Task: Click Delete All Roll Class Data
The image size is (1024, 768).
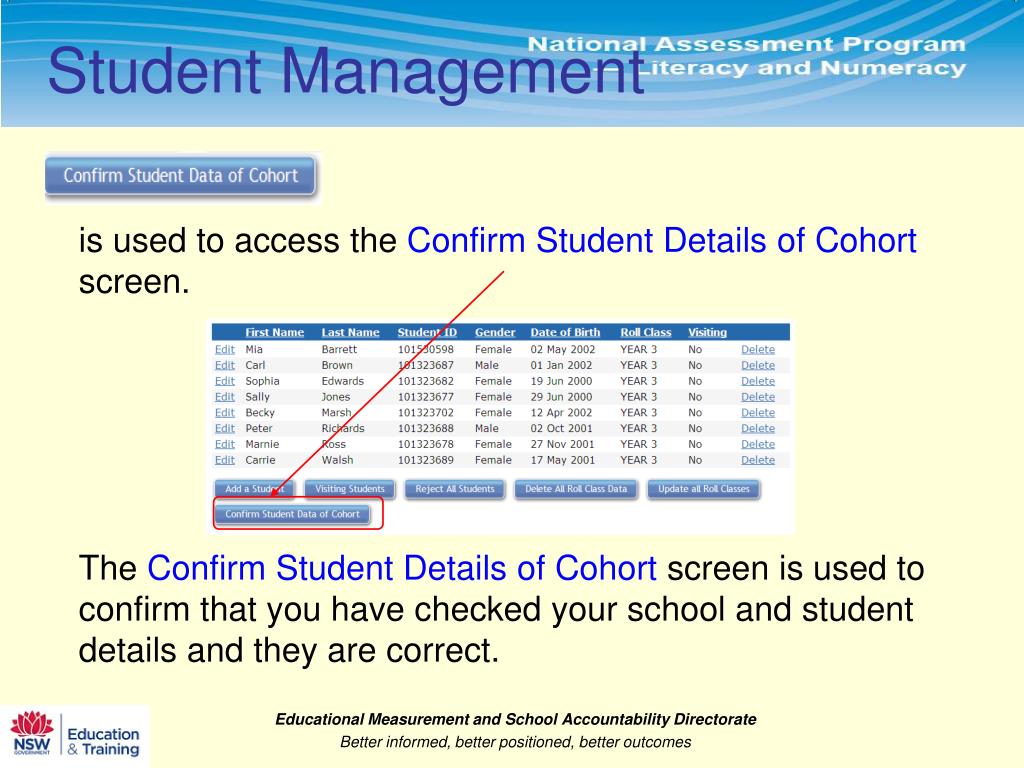Action: point(575,489)
